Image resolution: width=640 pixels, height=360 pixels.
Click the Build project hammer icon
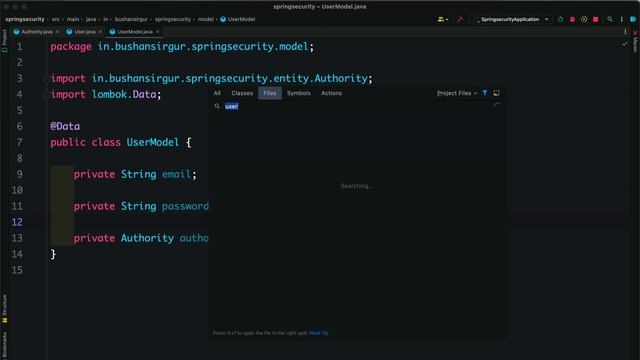point(460,19)
